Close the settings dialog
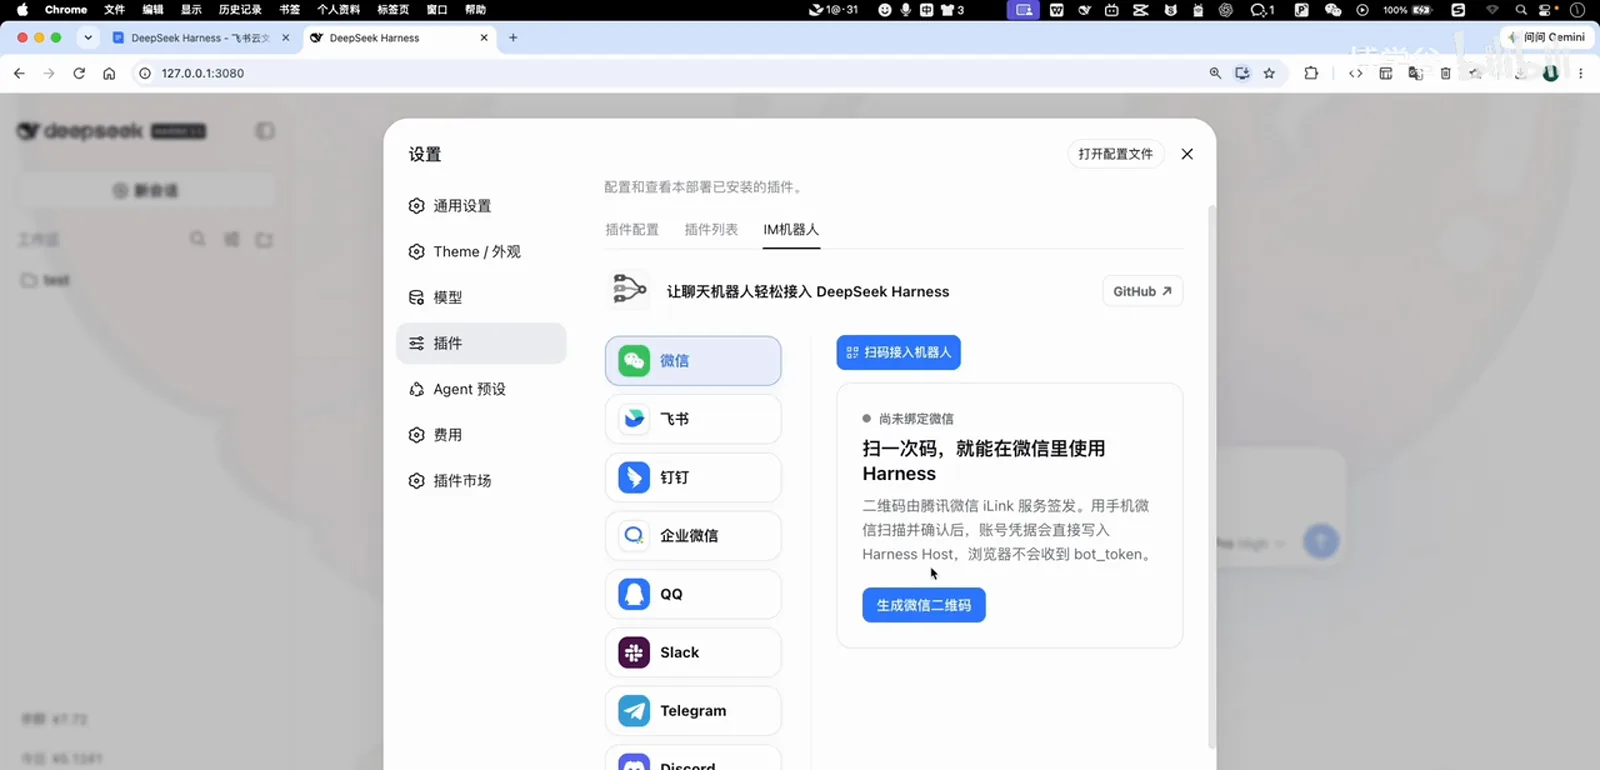Image resolution: width=1600 pixels, height=770 pixels. (1187, 154)
